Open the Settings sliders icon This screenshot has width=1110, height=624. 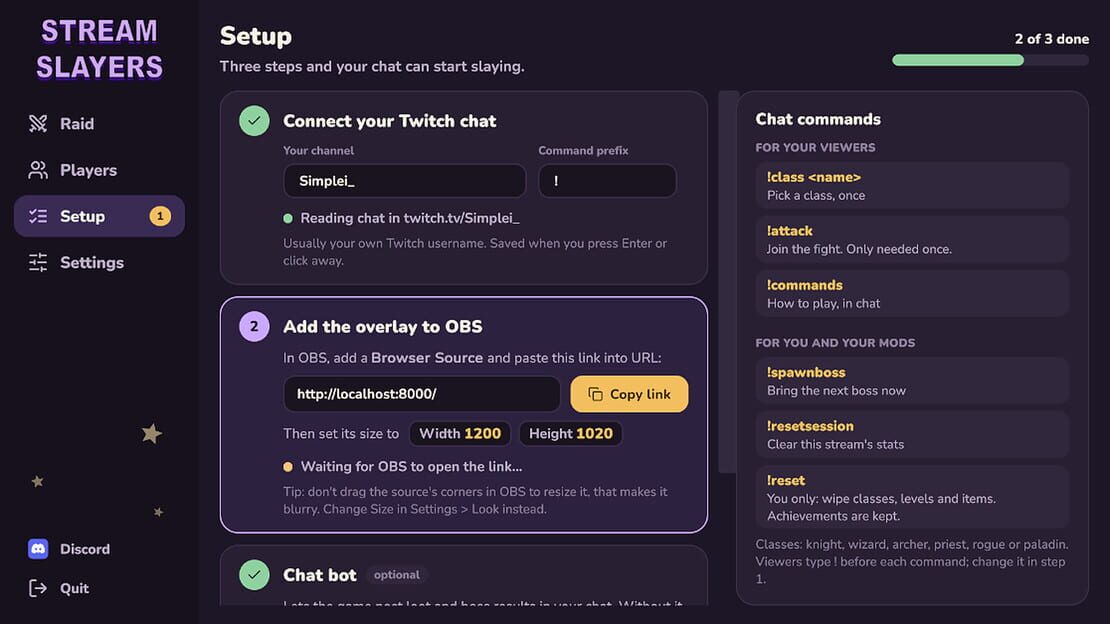tap(38, 262)
